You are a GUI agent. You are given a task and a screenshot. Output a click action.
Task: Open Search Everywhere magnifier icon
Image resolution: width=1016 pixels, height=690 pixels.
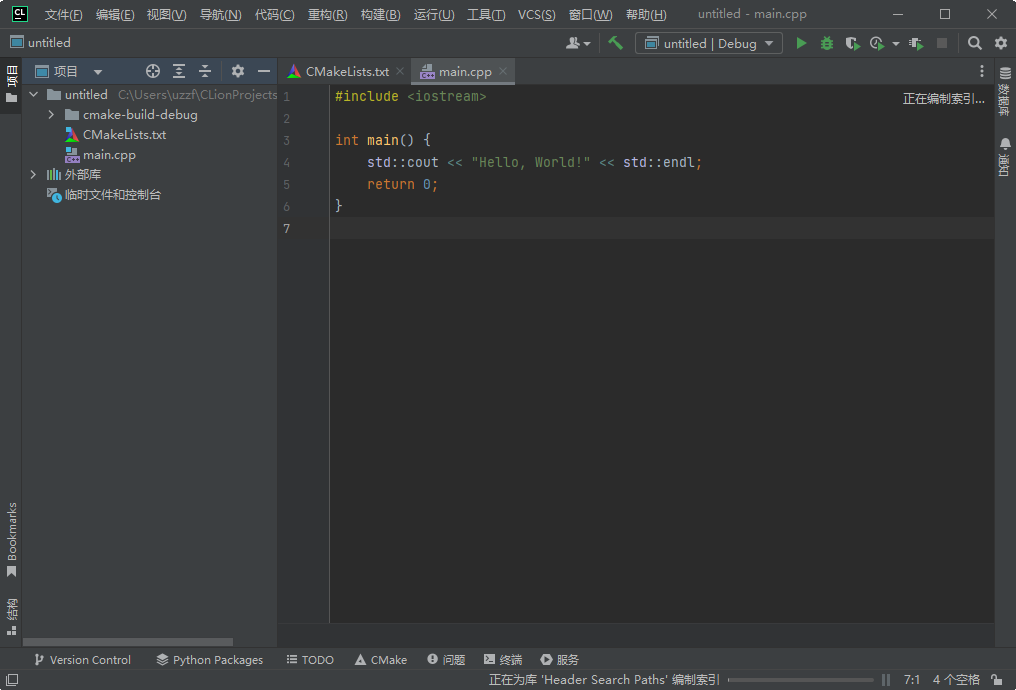pyautogui.click(x=975, y=43)
